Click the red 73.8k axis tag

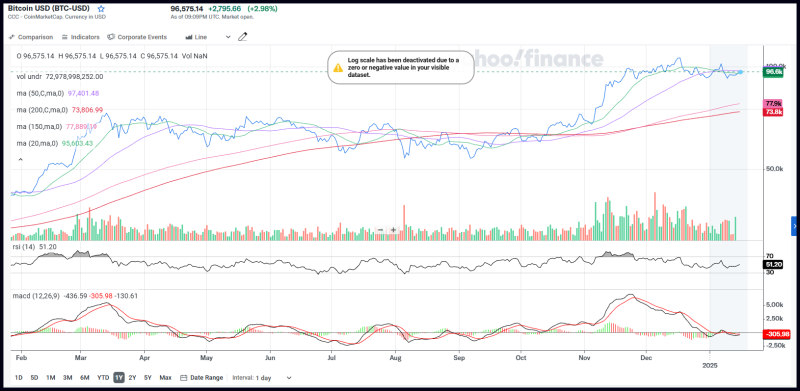(x=773, y=112)
